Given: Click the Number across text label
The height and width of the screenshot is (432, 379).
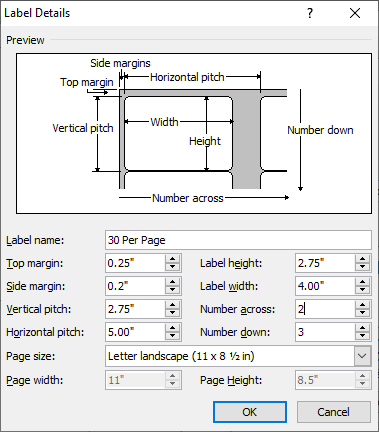Looking at the screenshot, I should pyautogui.click(x=238, y=309).
